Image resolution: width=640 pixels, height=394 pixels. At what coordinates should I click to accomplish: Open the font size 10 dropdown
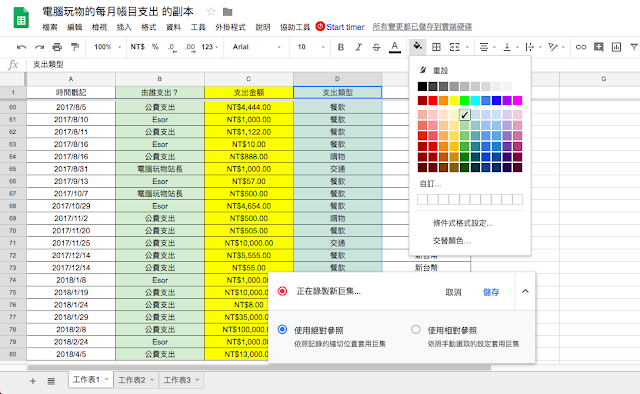[311, 47]
